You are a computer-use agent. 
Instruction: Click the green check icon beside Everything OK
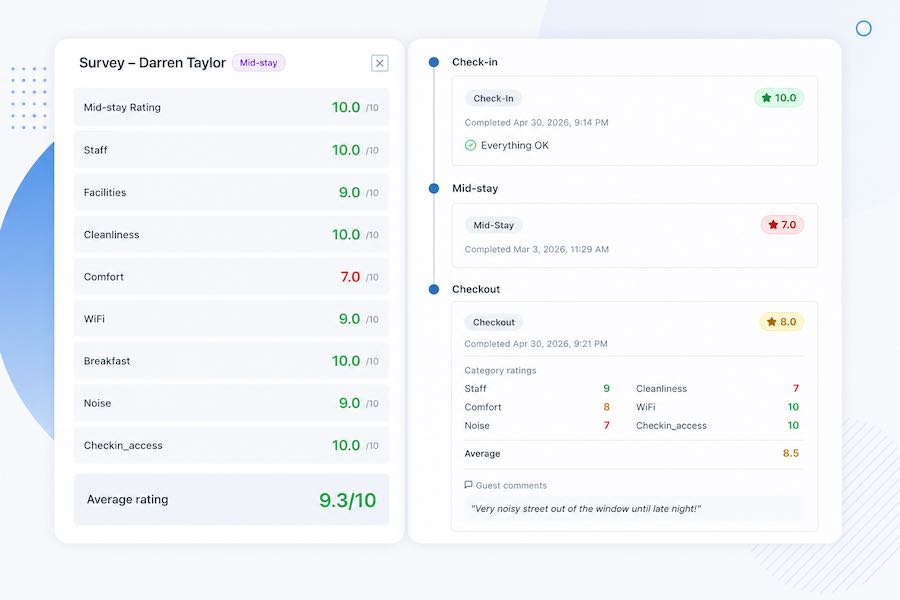[470, 145]
